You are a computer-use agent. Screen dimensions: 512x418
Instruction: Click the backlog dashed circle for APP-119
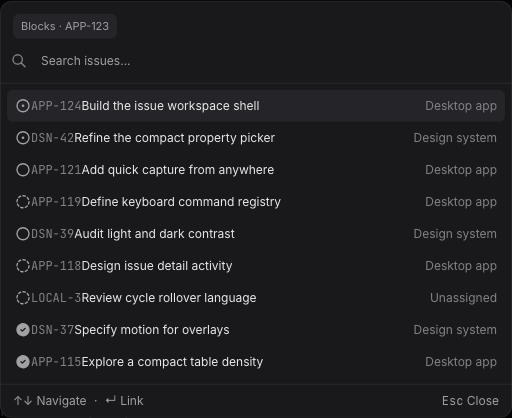23,202
